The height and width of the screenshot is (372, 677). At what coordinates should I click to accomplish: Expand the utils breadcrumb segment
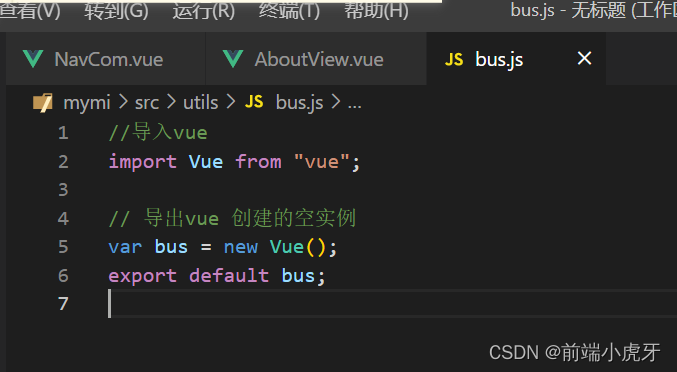[200, 103]
